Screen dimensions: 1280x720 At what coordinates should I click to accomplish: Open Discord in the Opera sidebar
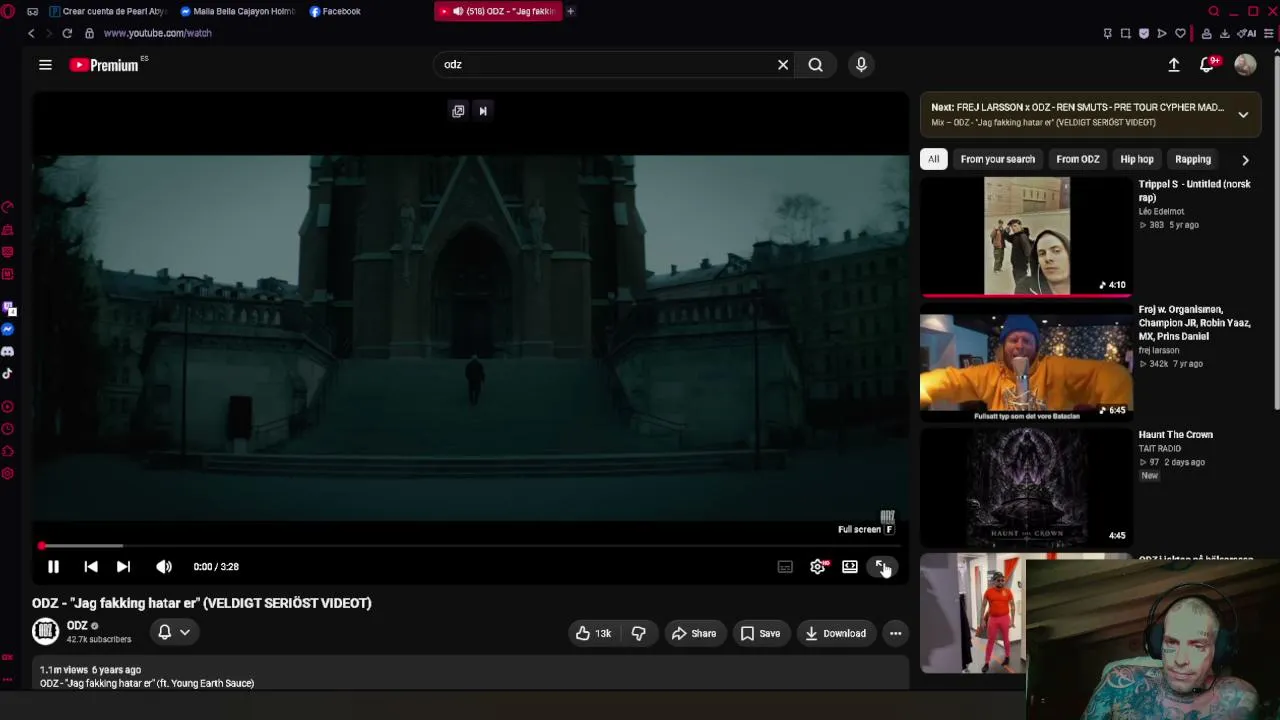pos(8,352)
